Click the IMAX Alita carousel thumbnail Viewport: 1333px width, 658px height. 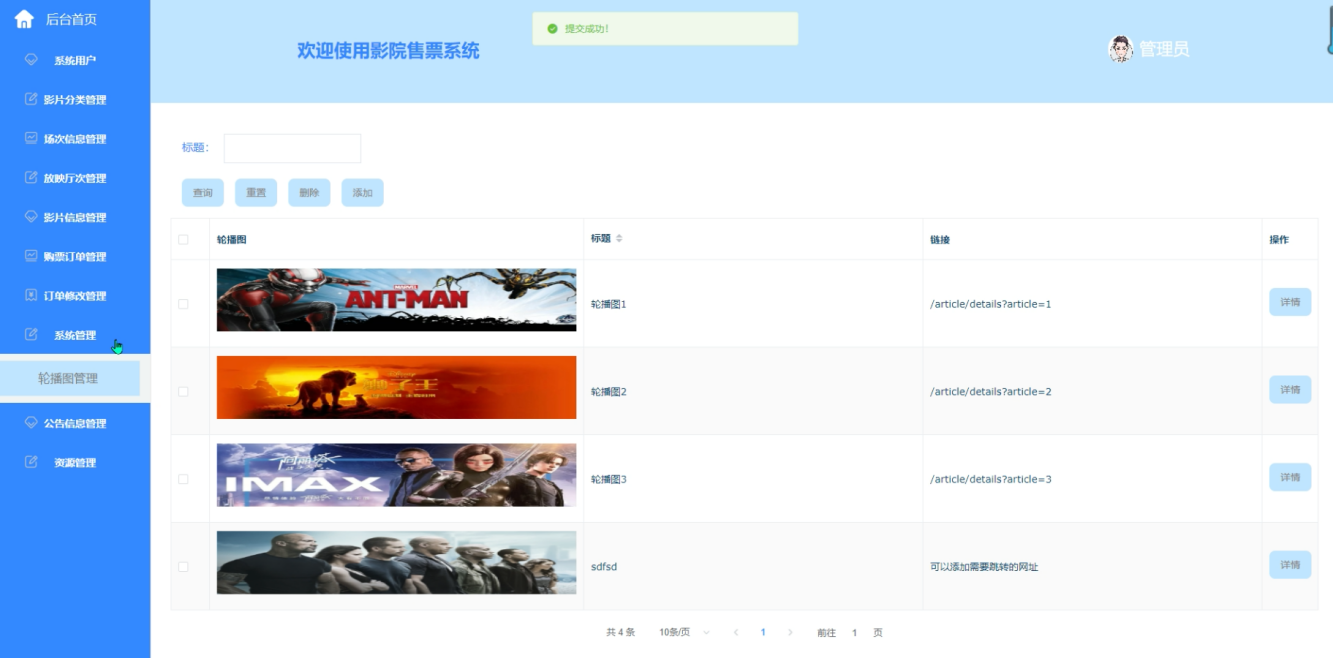396,475
